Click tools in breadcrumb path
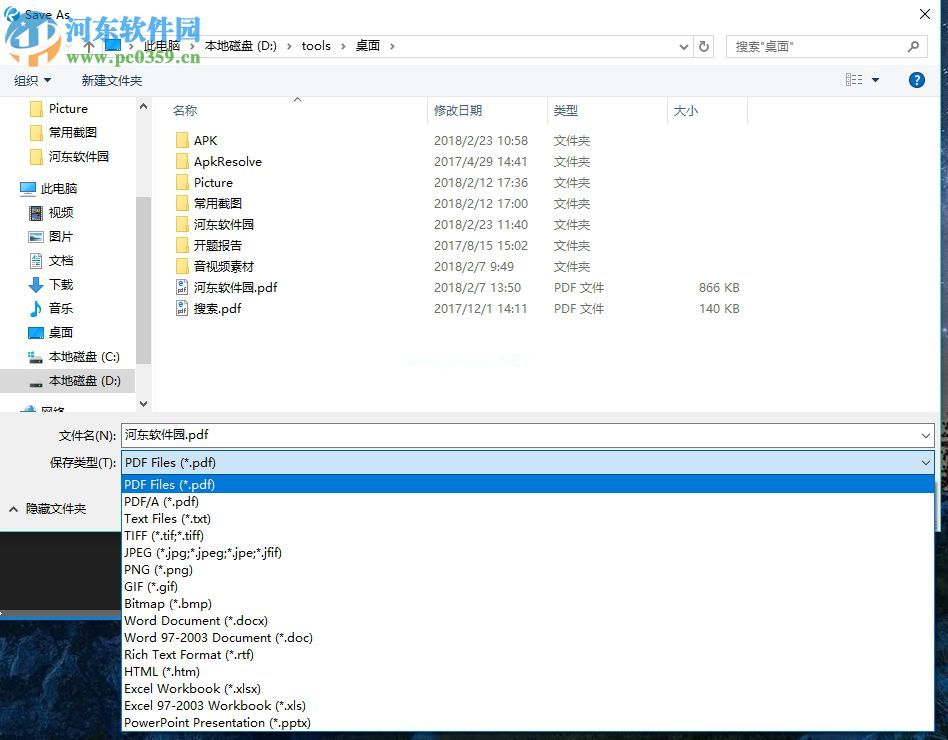The width and height of the screenshot is (948, 740). 316,46
